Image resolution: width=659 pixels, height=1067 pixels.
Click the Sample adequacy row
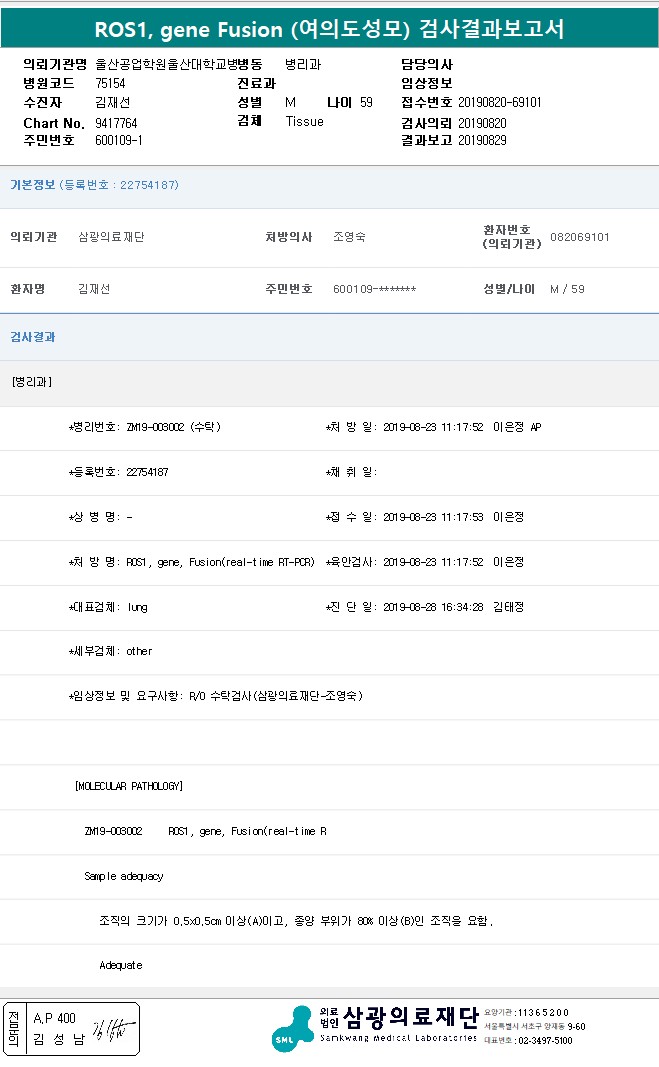coord(124,876)
